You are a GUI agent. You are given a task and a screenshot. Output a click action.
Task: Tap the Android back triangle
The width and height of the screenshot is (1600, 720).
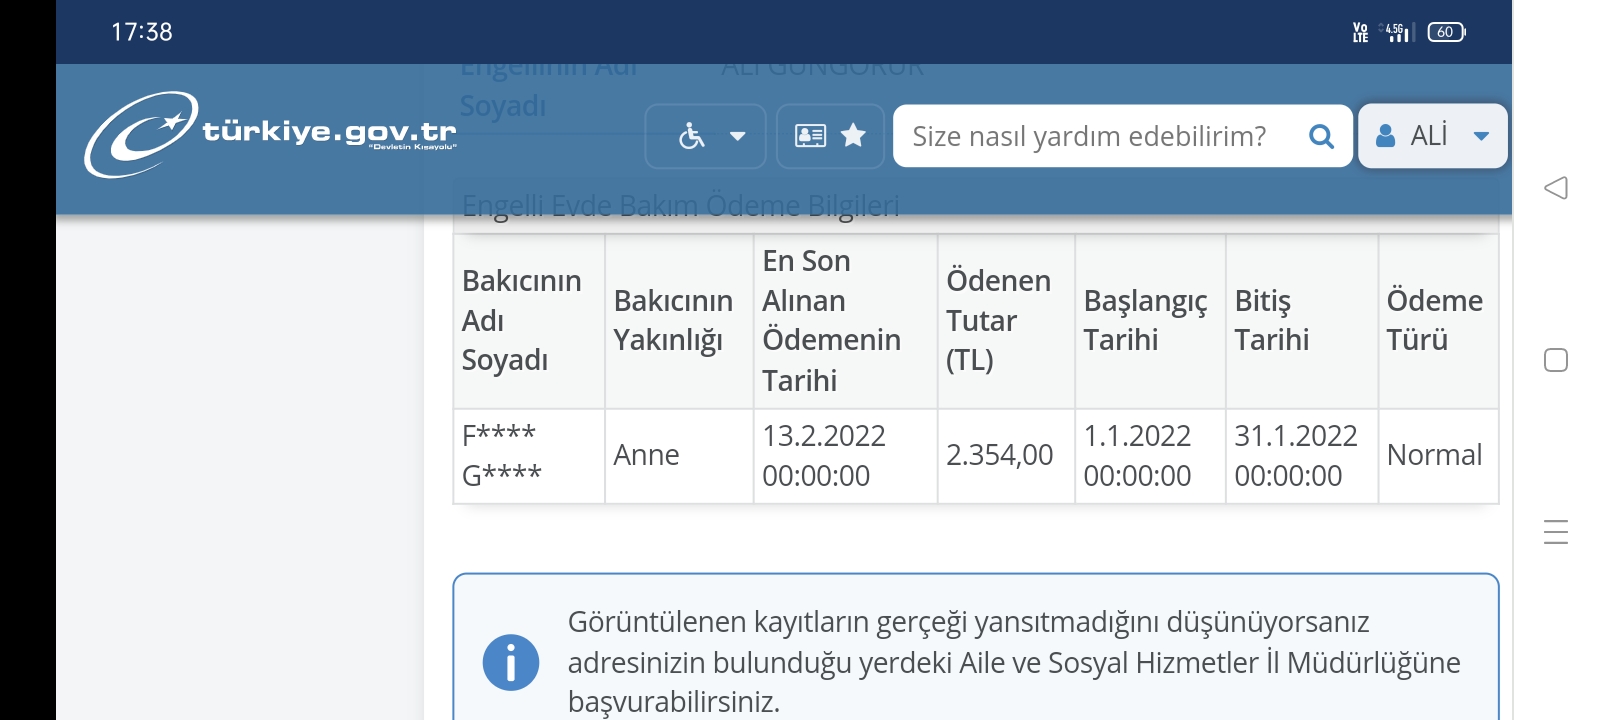click(1555, 188)
